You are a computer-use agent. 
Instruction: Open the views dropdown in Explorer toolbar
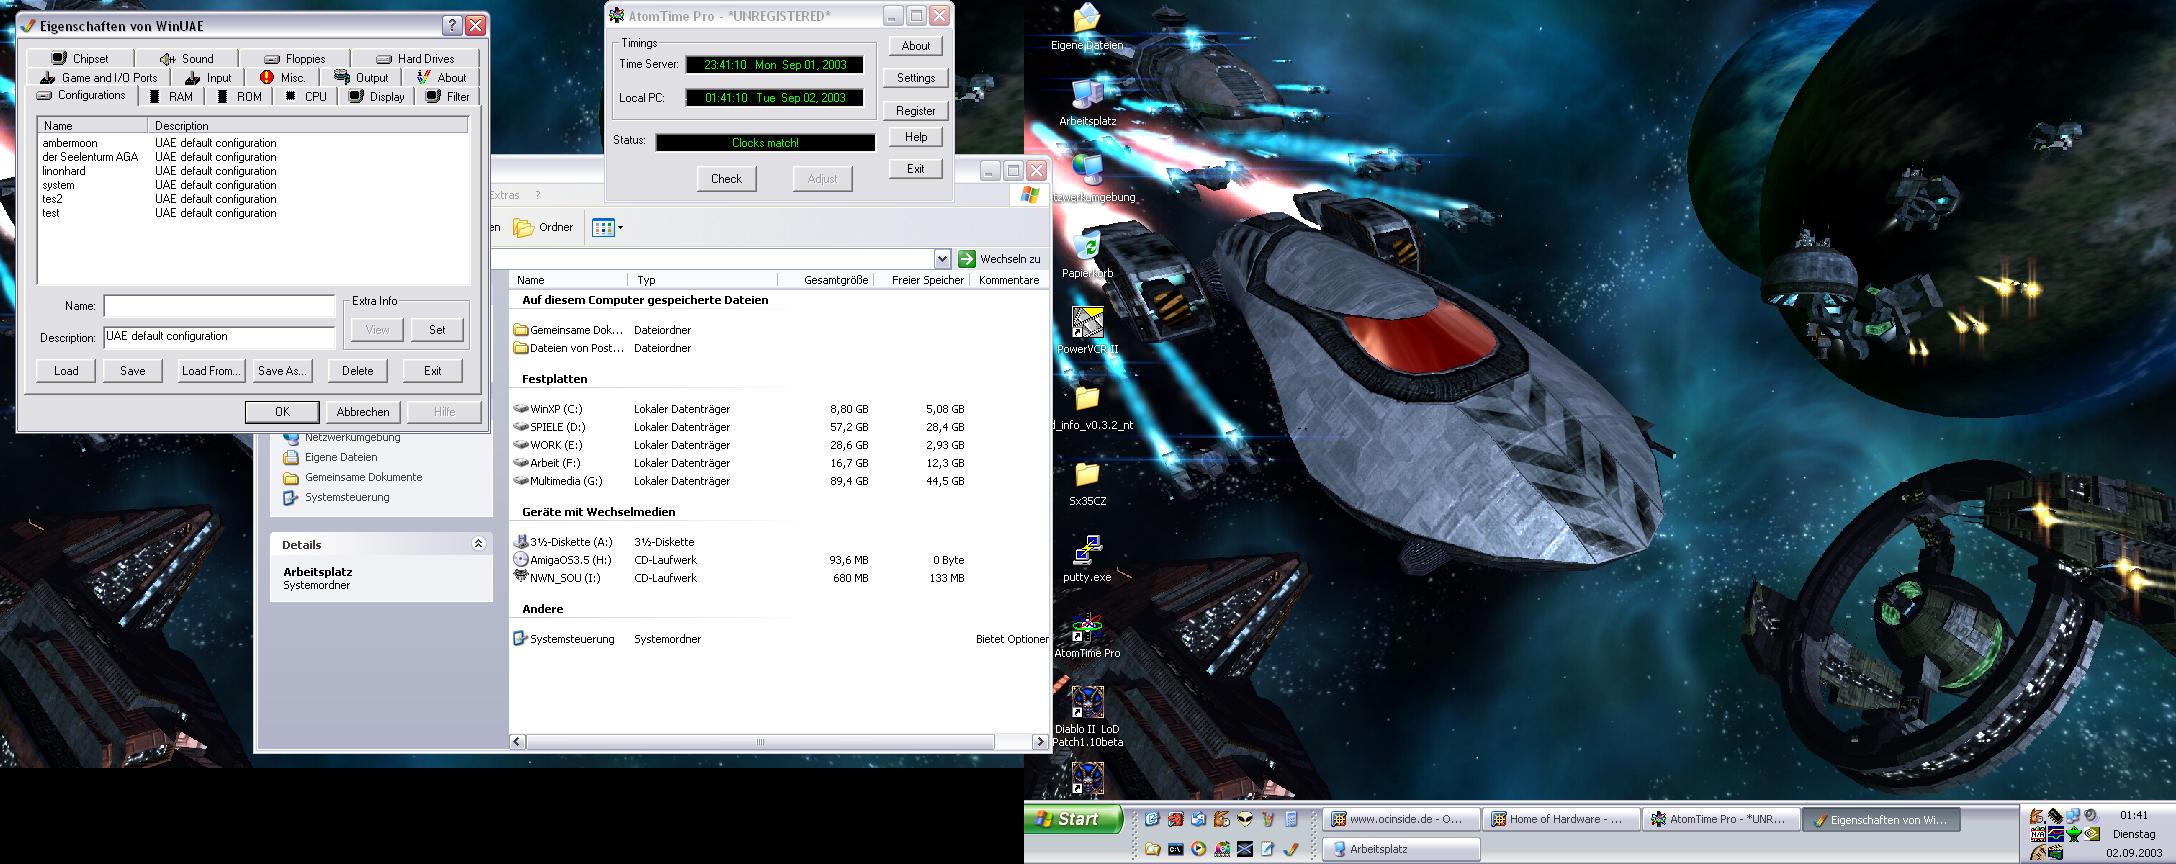(x=607, y=228)
